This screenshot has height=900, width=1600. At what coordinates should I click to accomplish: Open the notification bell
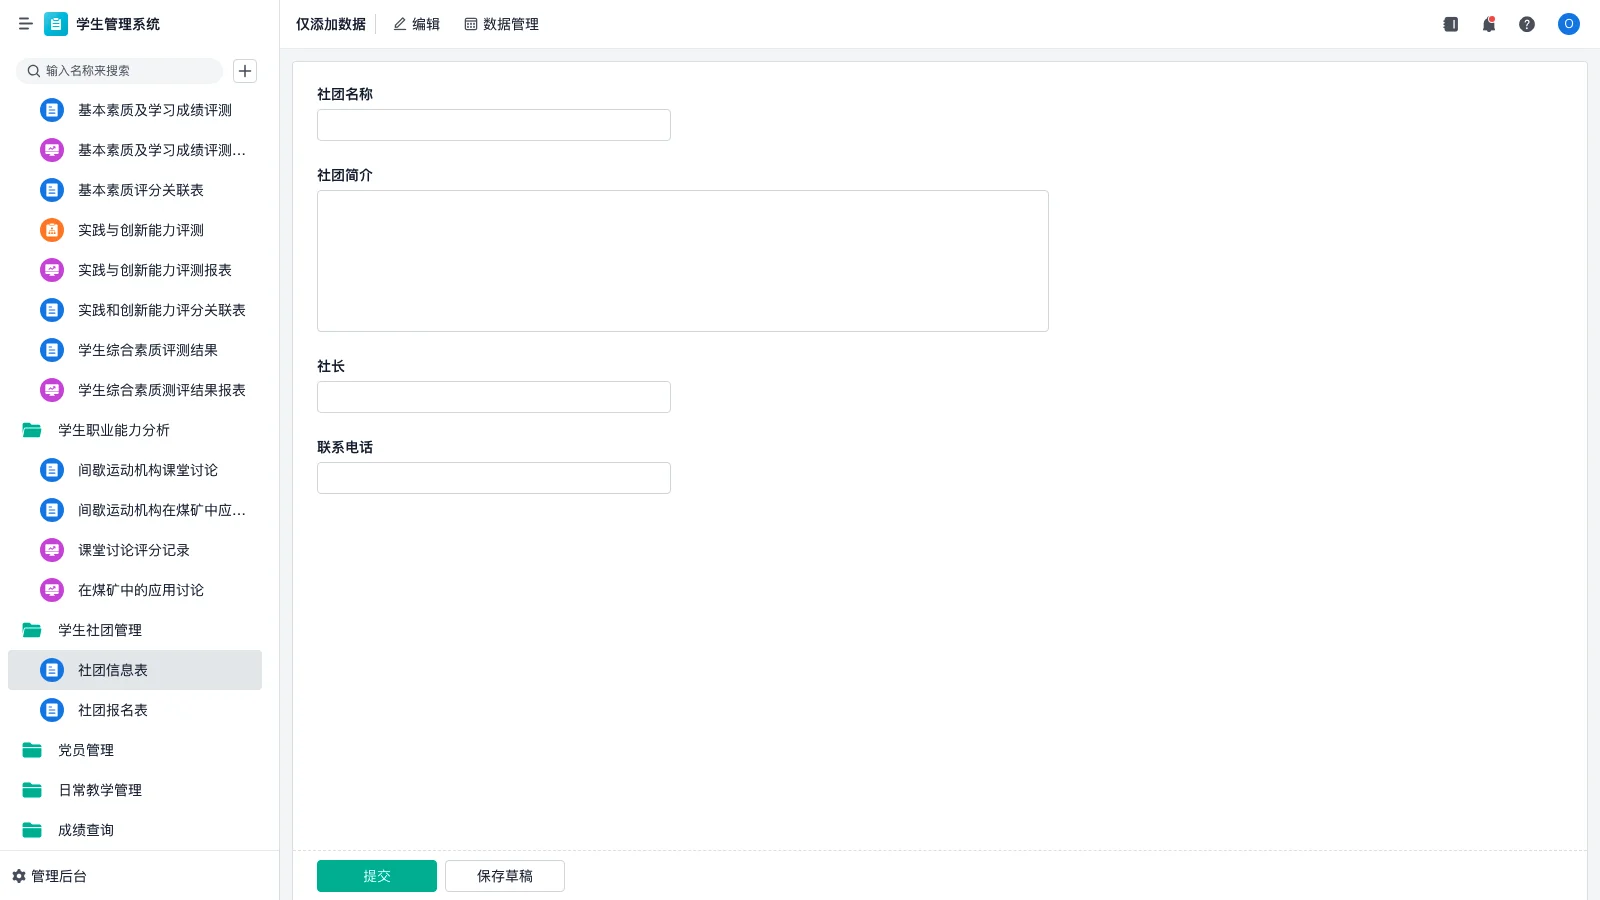[x=1488, y=24]
